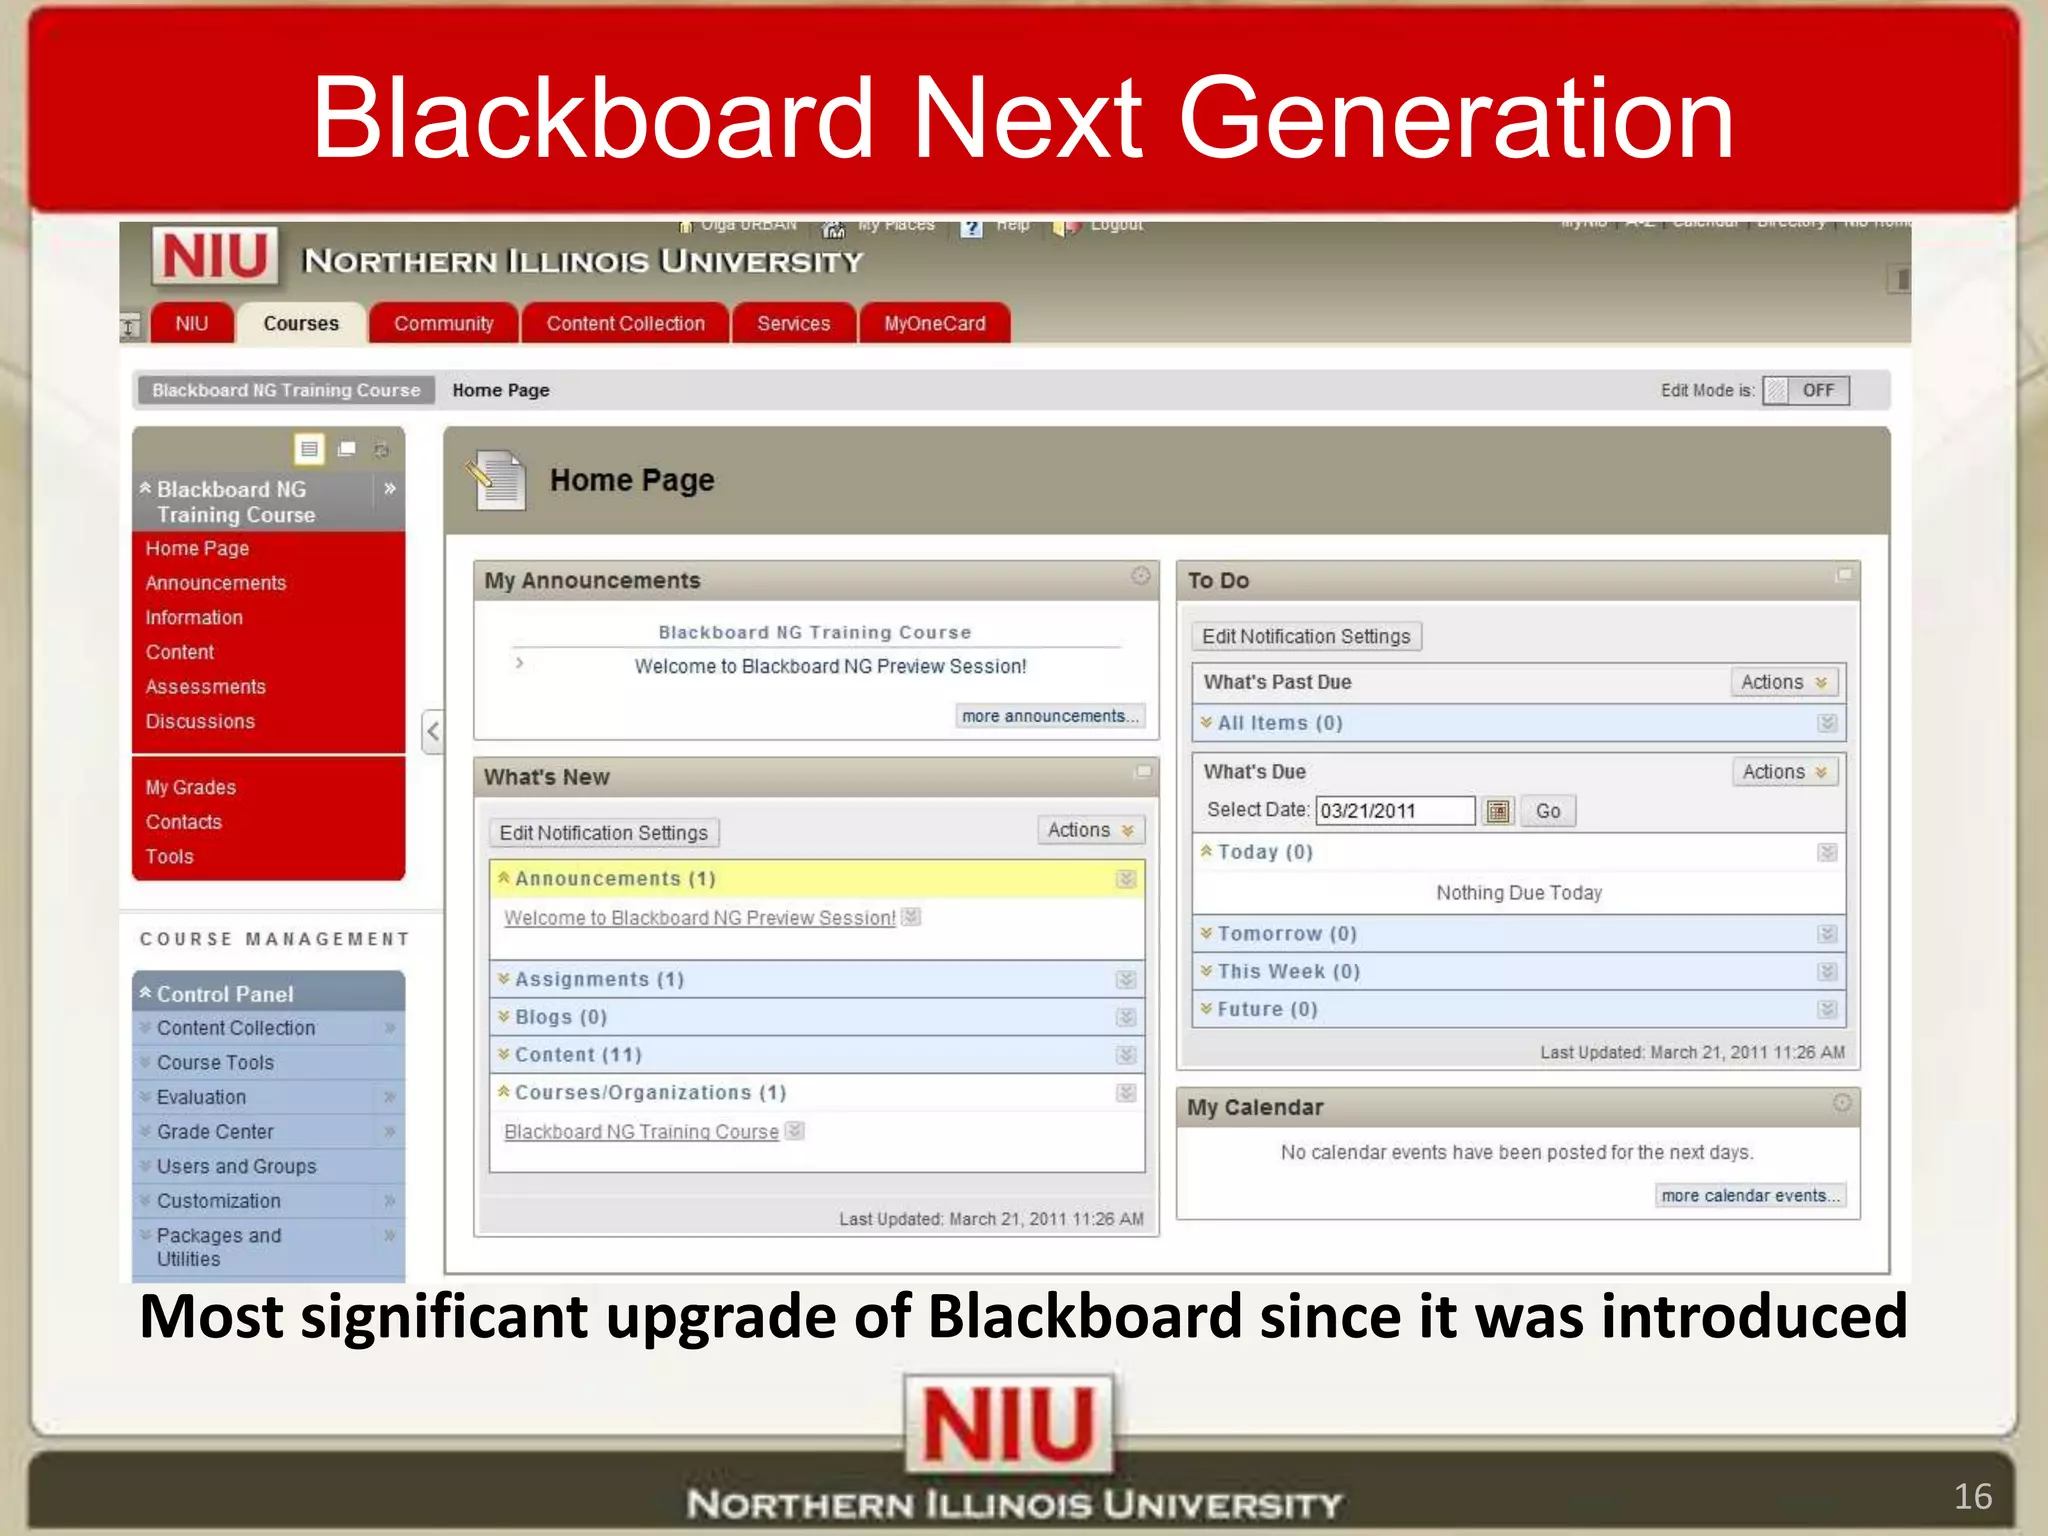
Task: Switch course menu to folder view icon
Action: click(x=347, y=449)
